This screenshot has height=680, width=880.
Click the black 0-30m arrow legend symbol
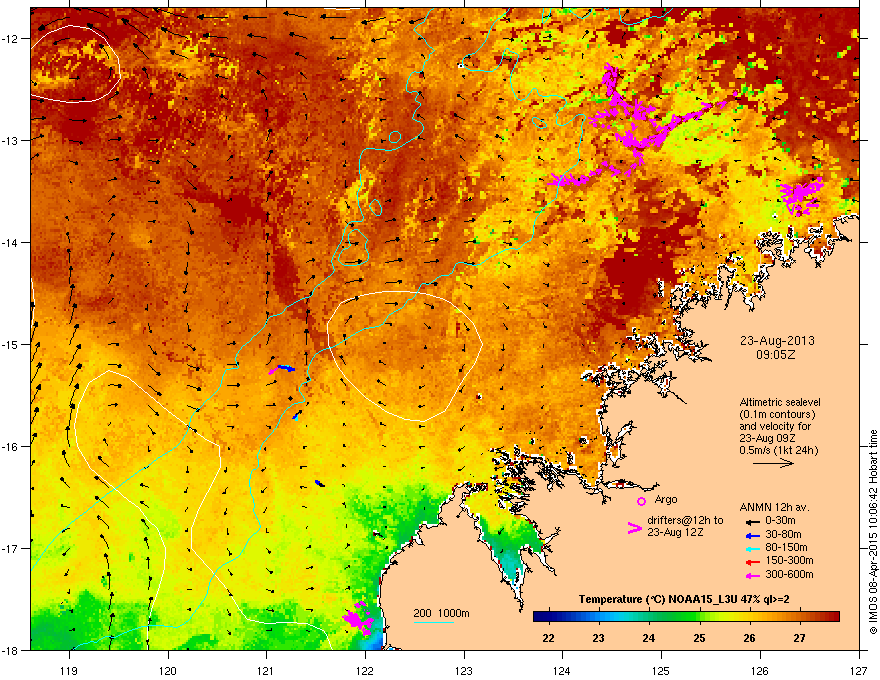click(753, 521)
